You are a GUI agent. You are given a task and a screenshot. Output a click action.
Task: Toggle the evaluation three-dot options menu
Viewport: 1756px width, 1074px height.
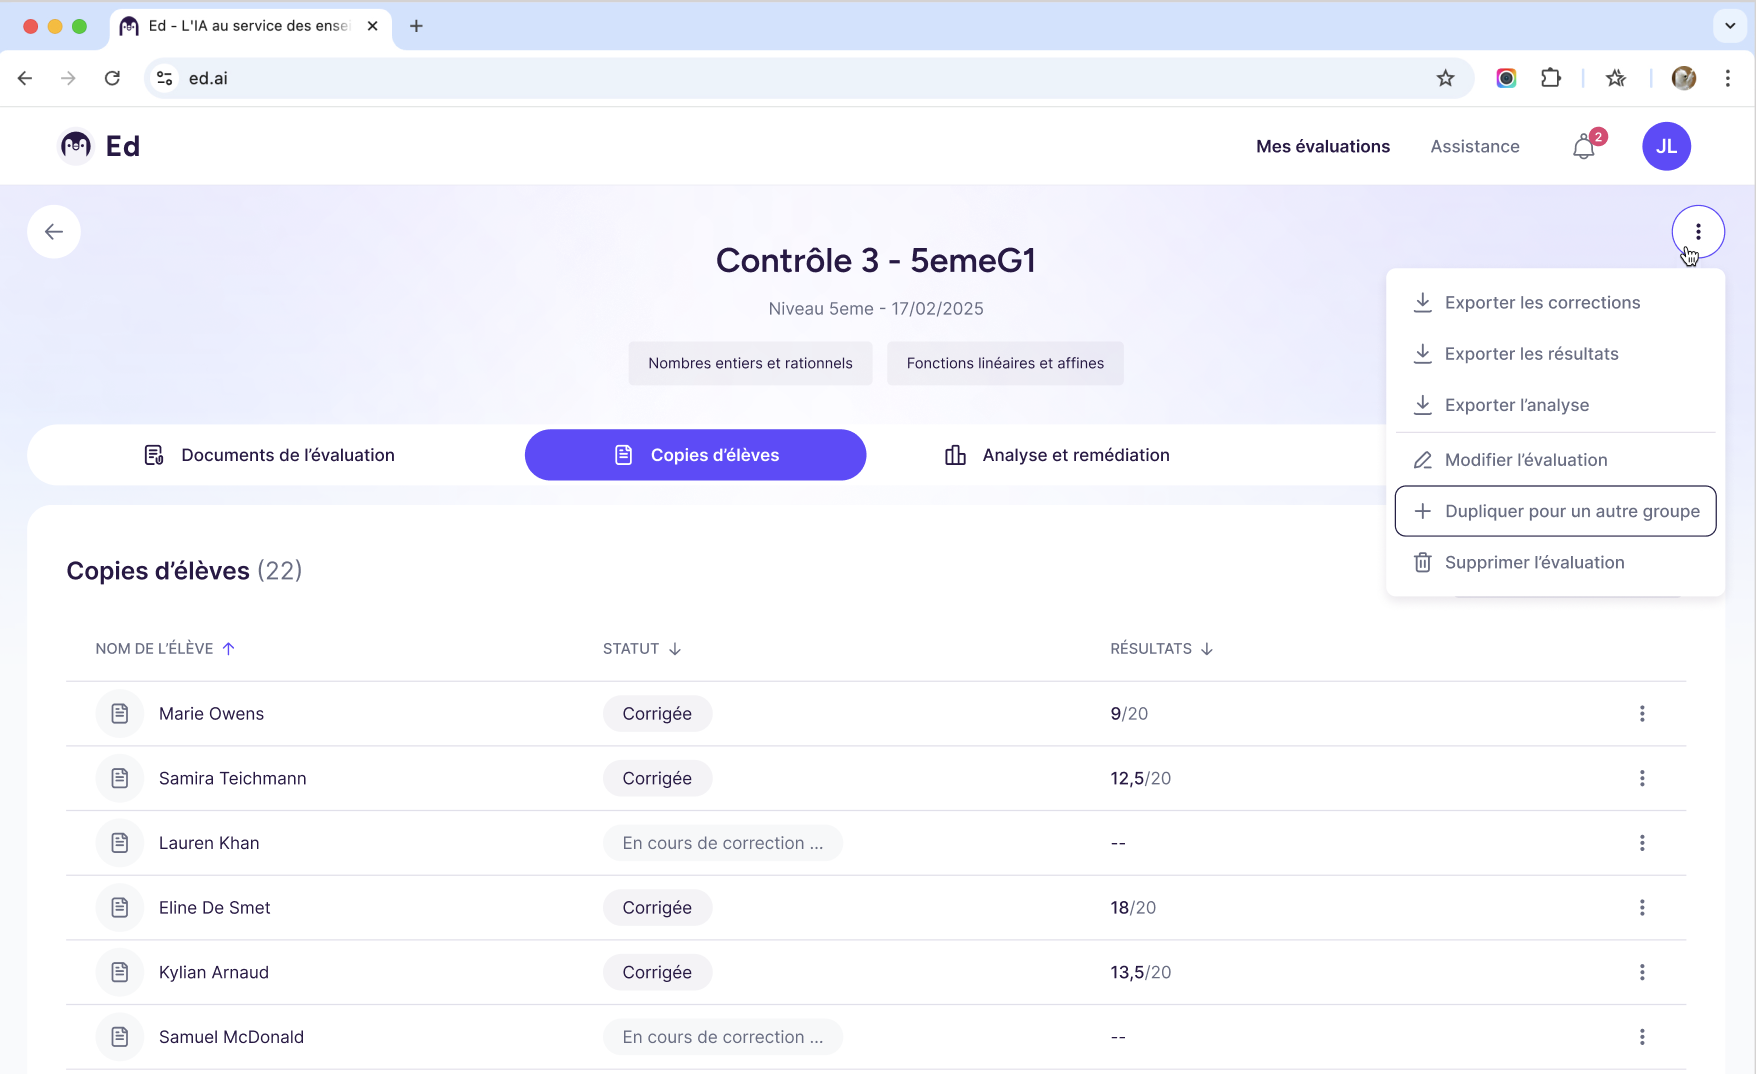click(x=1698, y=232)
